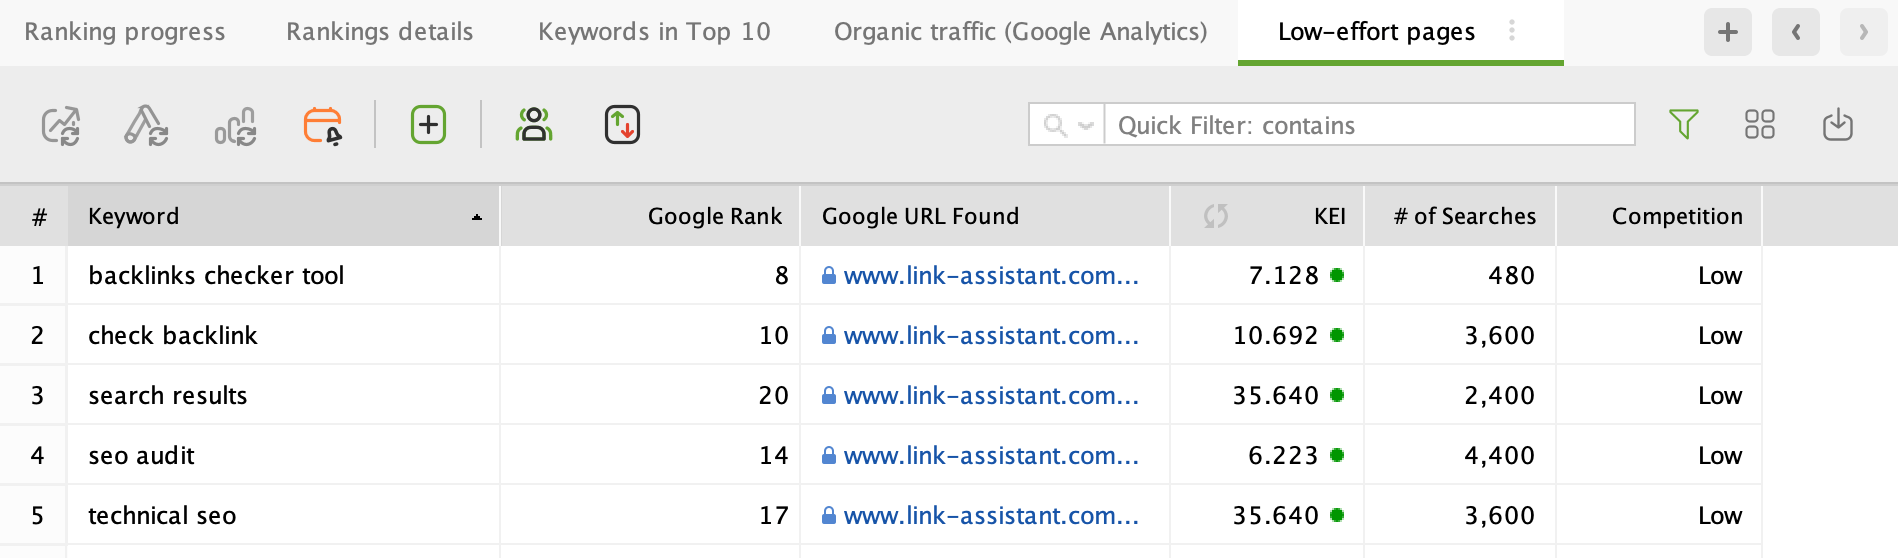Switch to the Ranking progress tab

point(125,32)
